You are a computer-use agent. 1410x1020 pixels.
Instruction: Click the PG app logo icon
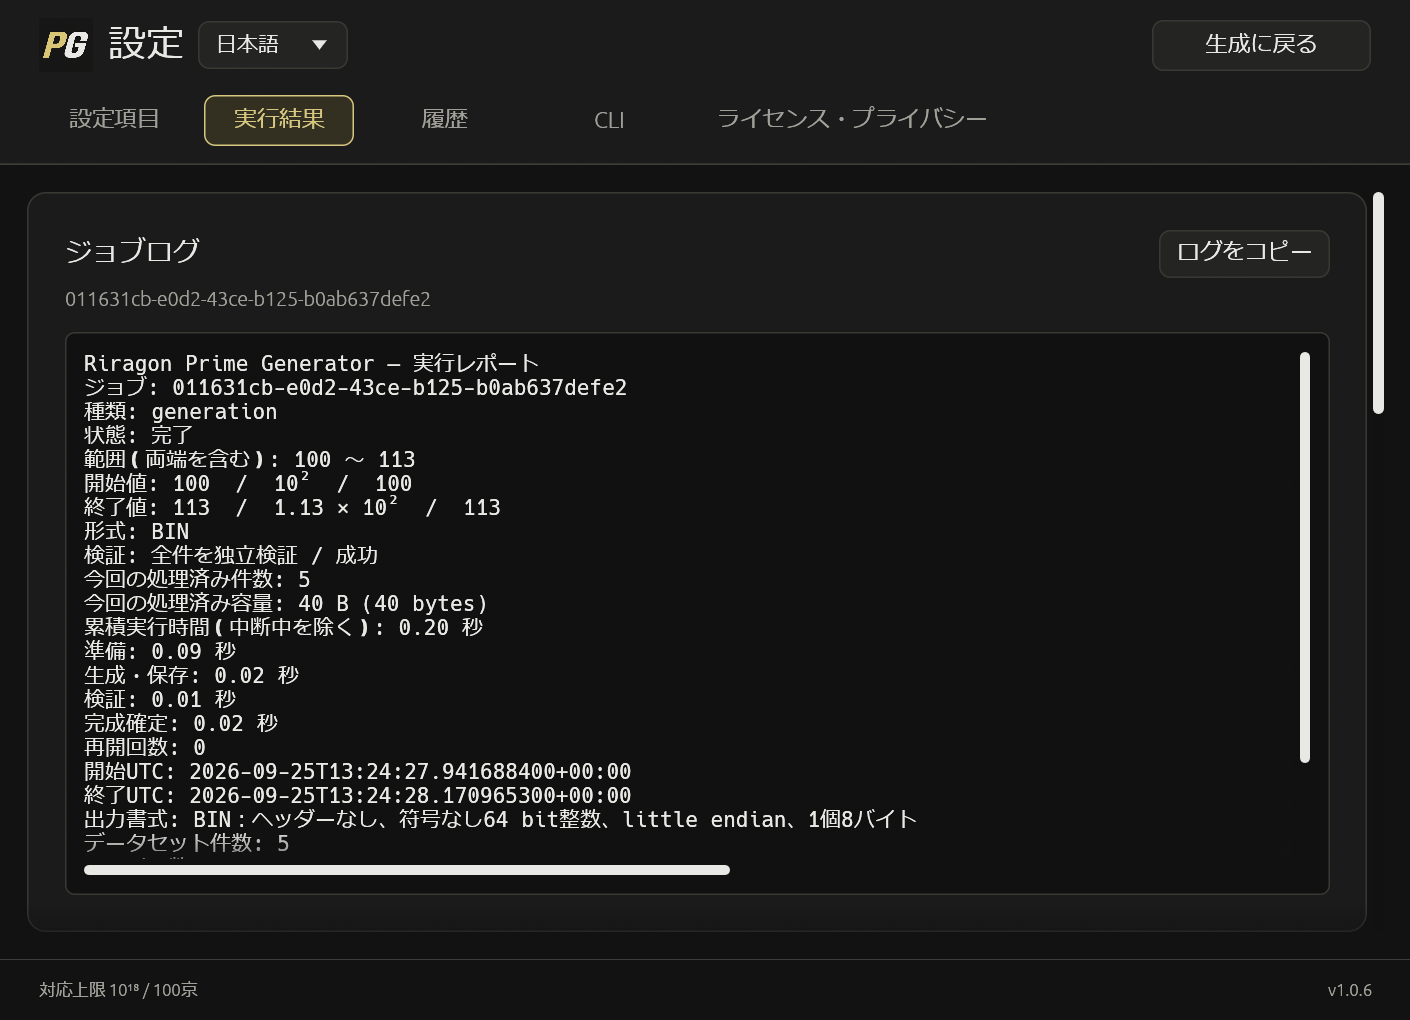click(65, 45)
